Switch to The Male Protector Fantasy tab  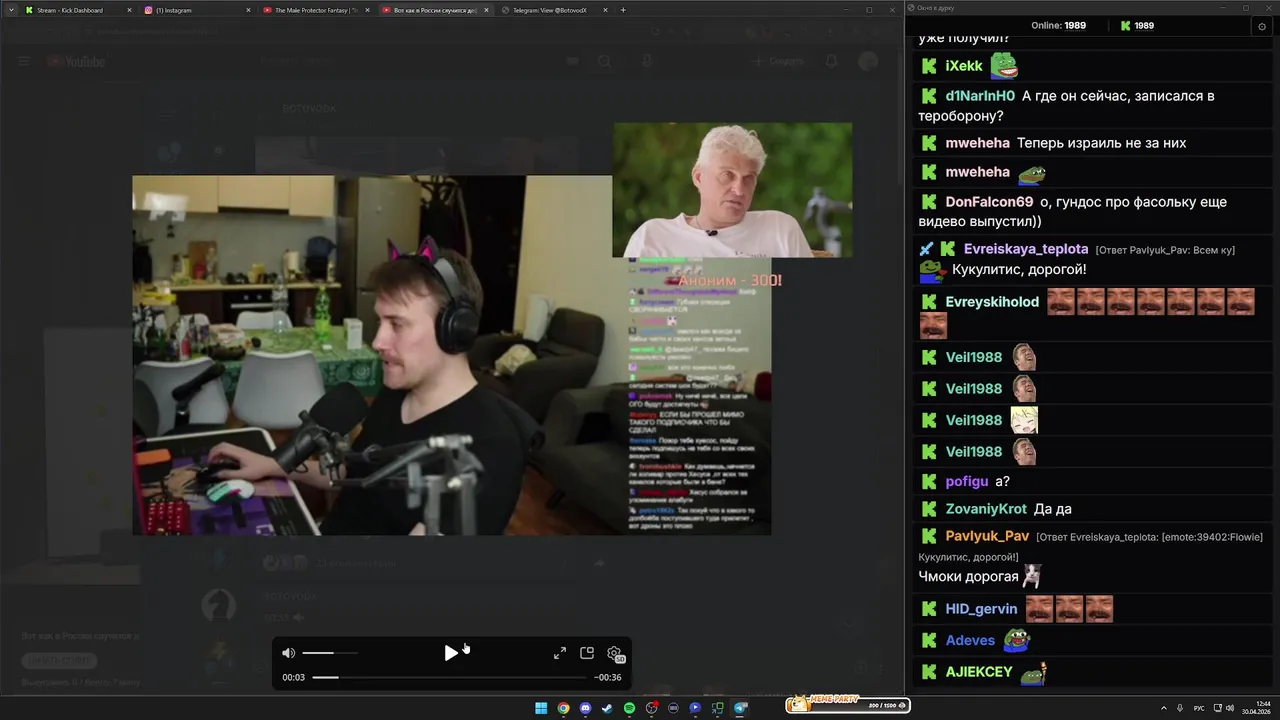point(314,10)
